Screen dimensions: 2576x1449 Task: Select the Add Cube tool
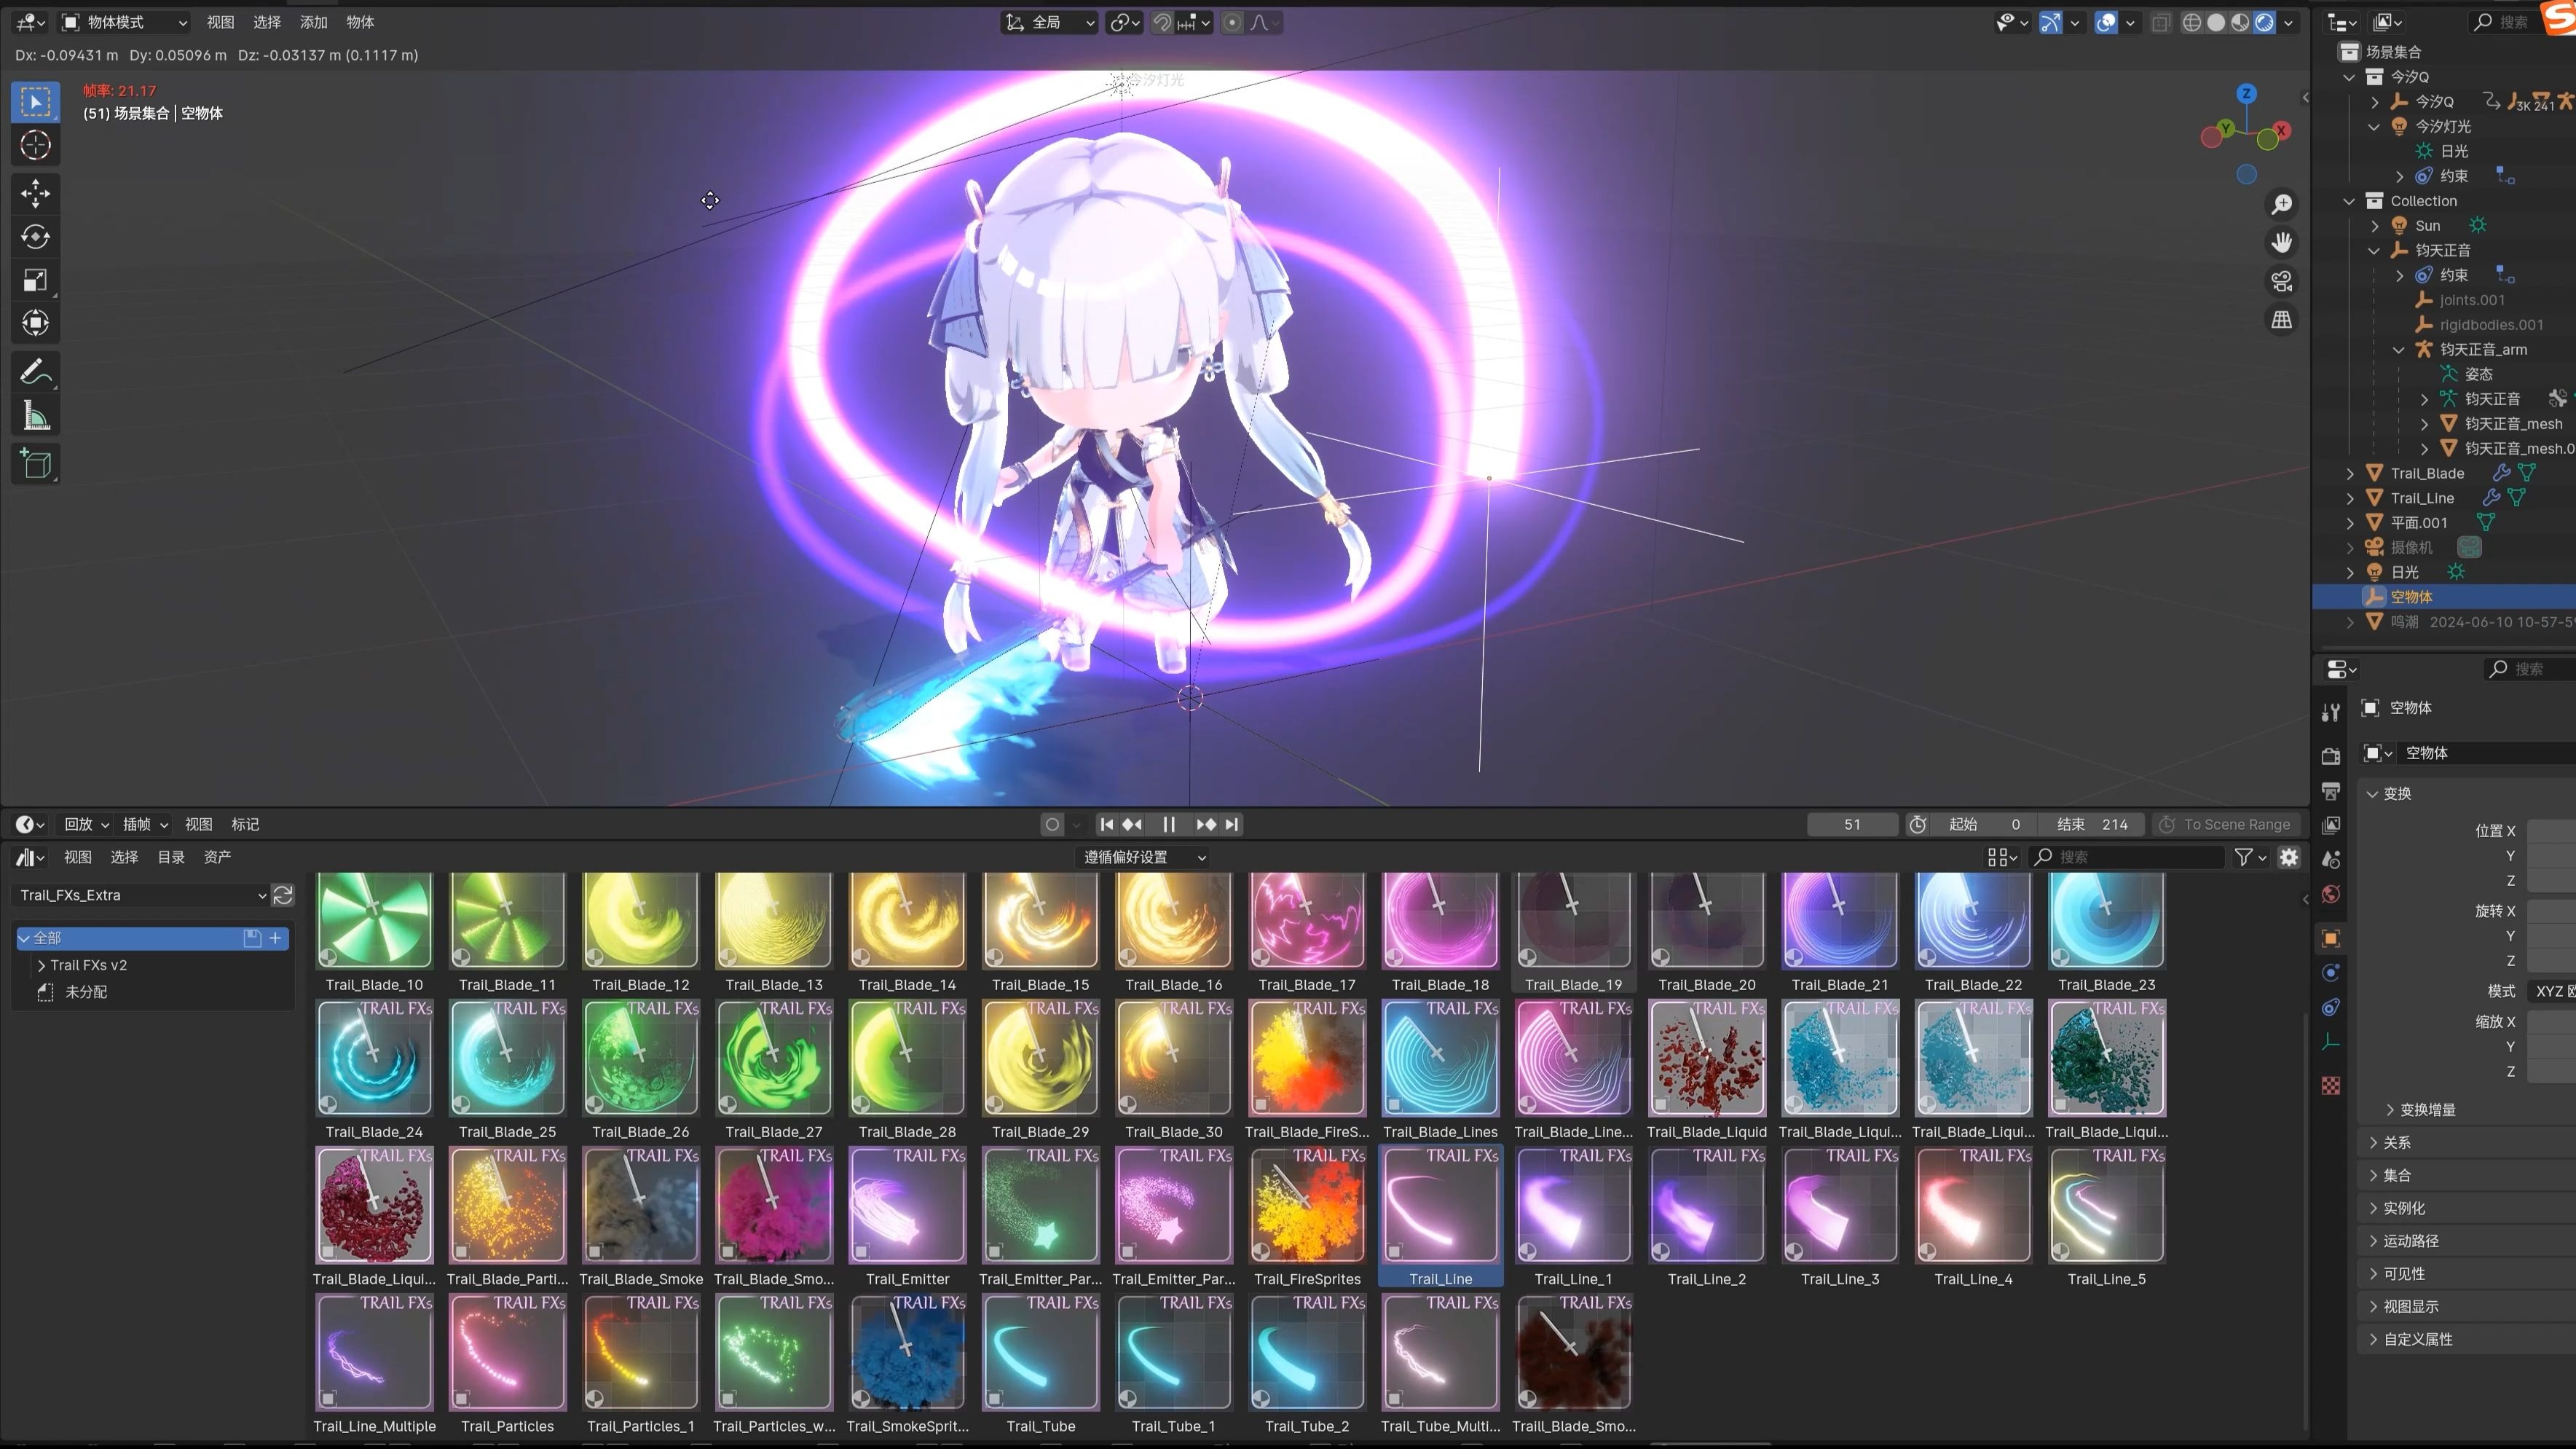pos(36,464)
